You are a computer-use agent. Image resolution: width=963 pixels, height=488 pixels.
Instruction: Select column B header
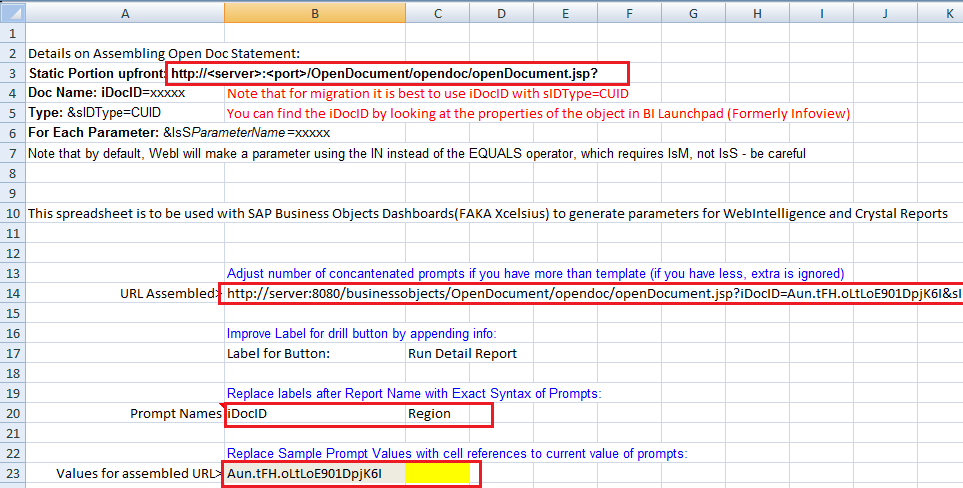[314, 13]
